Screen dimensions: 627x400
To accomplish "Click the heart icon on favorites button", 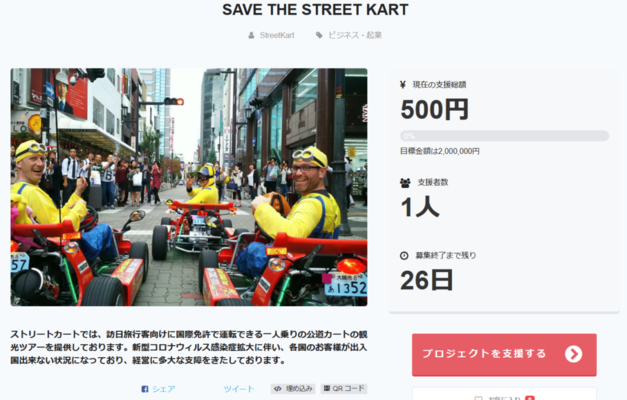I will 478,398.
